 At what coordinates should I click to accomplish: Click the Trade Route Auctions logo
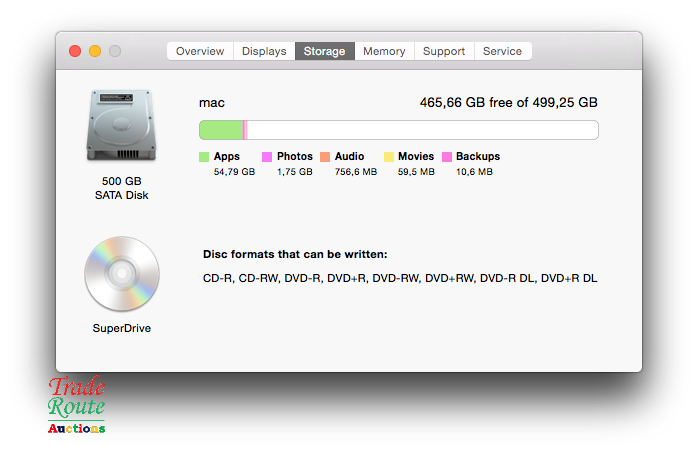pyautogui.click(x=76, y=405)
